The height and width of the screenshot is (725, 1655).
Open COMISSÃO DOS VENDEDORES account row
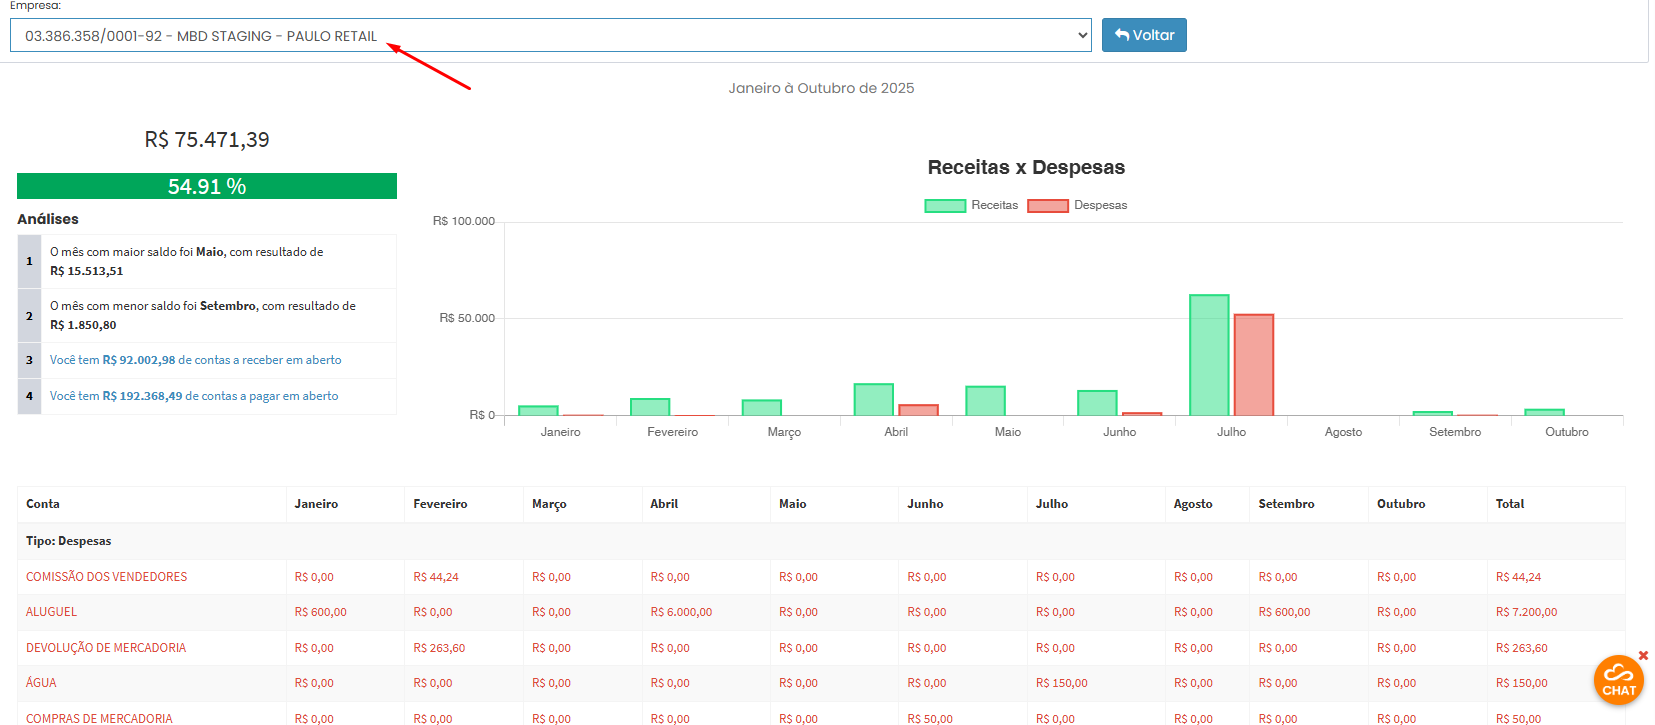pyautogui.click(x=107, y=577)
